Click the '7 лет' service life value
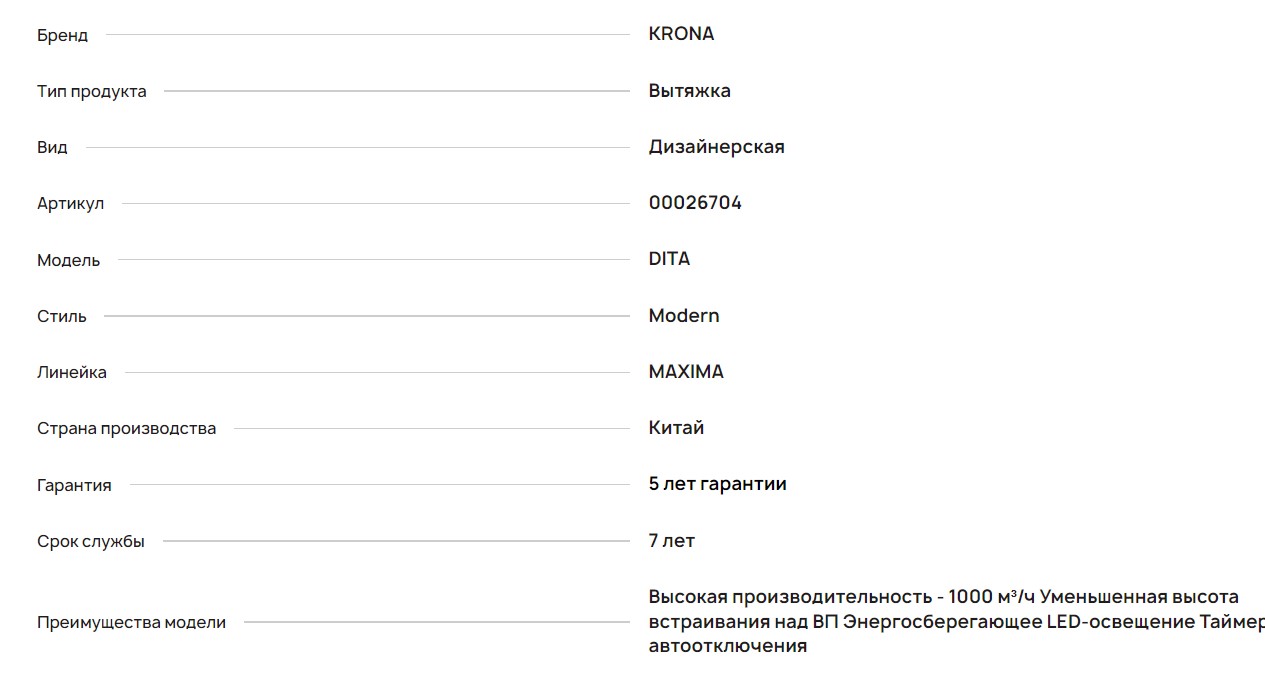 671,541
